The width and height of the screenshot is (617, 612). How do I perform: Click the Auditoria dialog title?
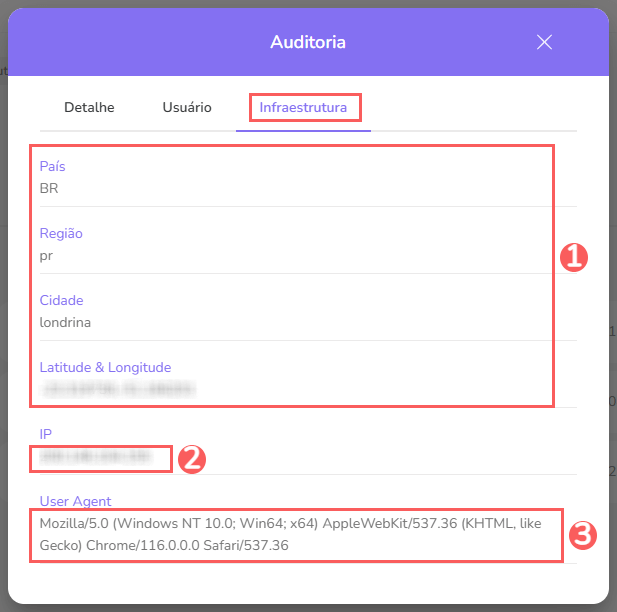[x=308, y=42]
